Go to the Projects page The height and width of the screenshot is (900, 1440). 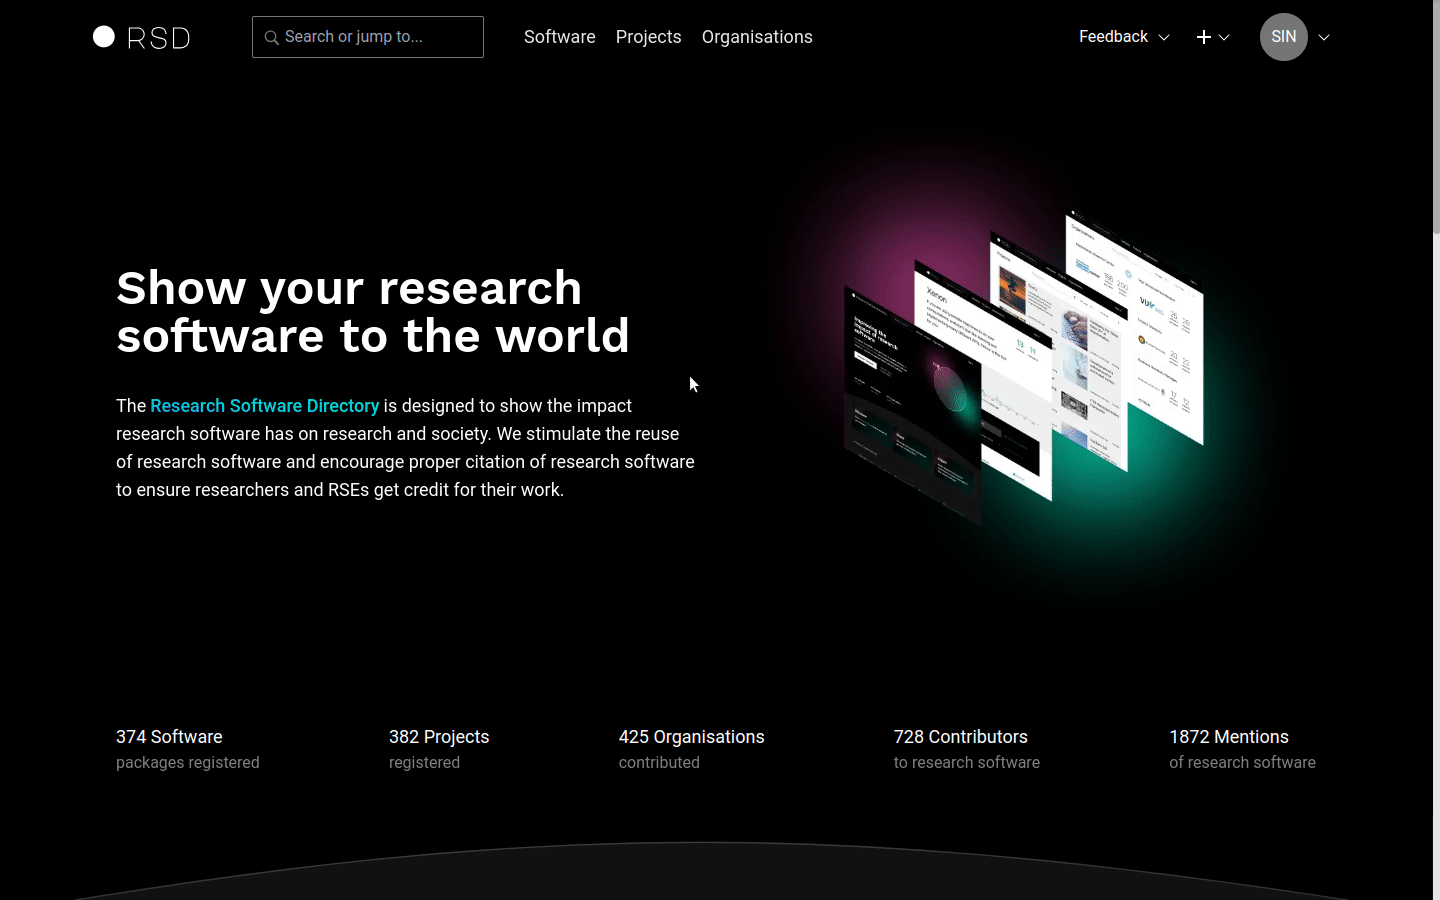(648, 37)
